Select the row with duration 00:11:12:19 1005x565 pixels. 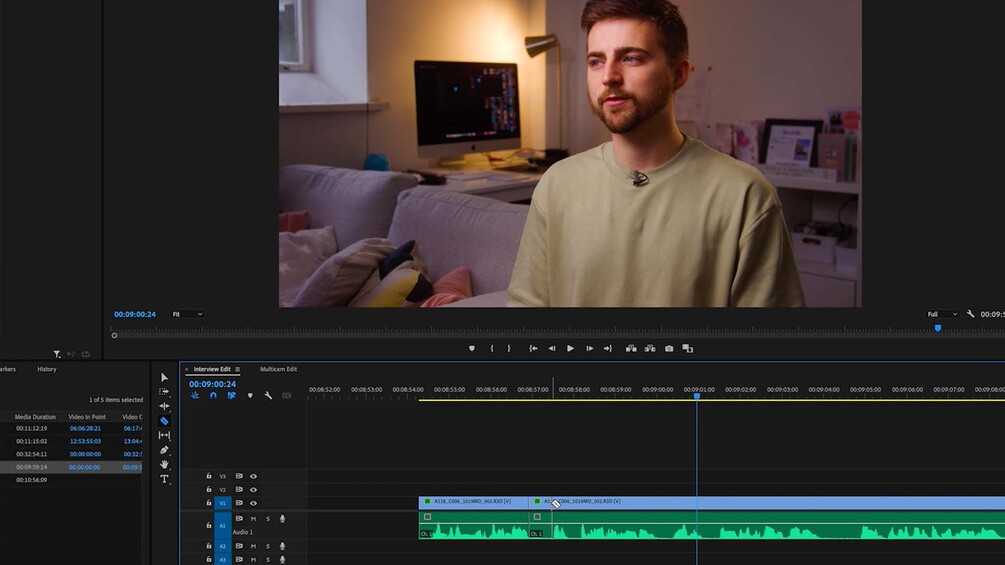71,429
